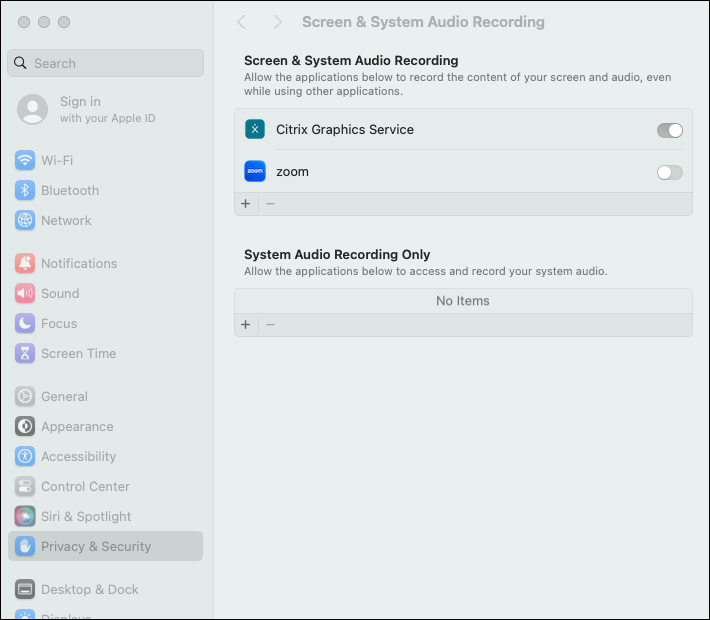The image size is (710, 620).
Task: Open Bluetooth settings from sidebar icon
Action: pyautogui.click(x=25, y=190)
